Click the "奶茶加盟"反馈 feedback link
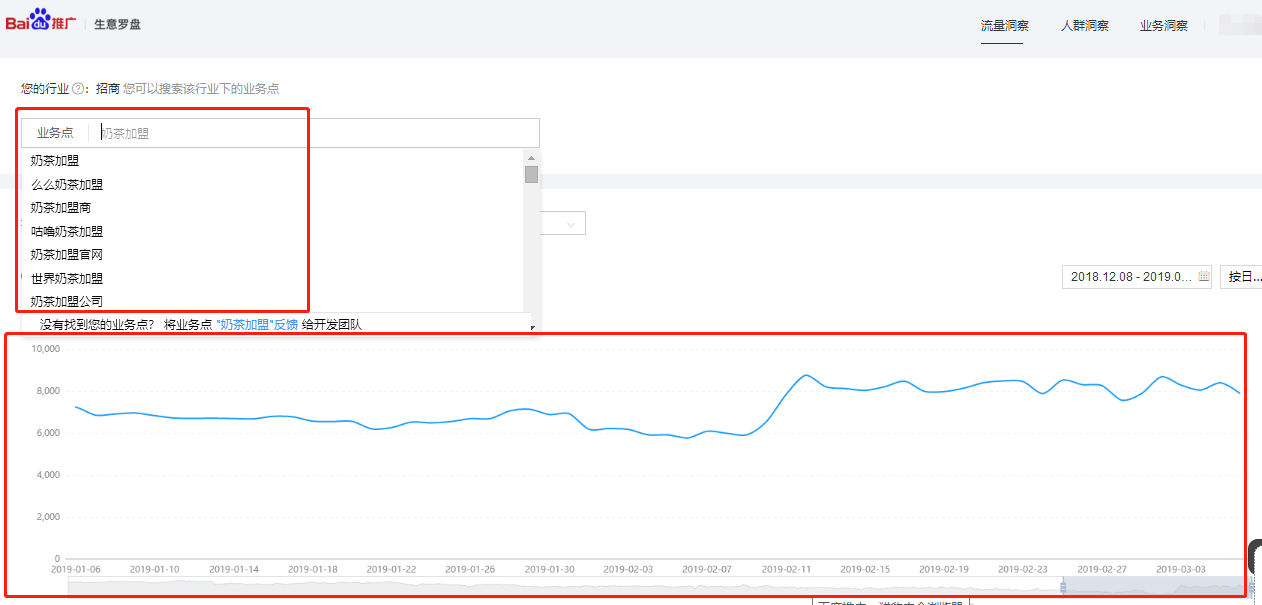Screen dimensions: 1262x605 point(257,324)
